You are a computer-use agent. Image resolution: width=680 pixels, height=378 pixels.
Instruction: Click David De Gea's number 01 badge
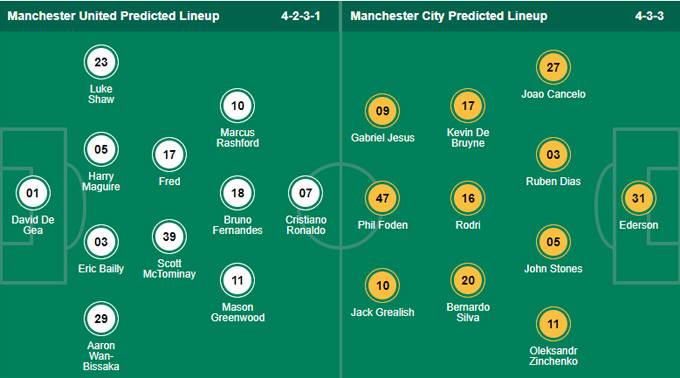click(33, 193)
